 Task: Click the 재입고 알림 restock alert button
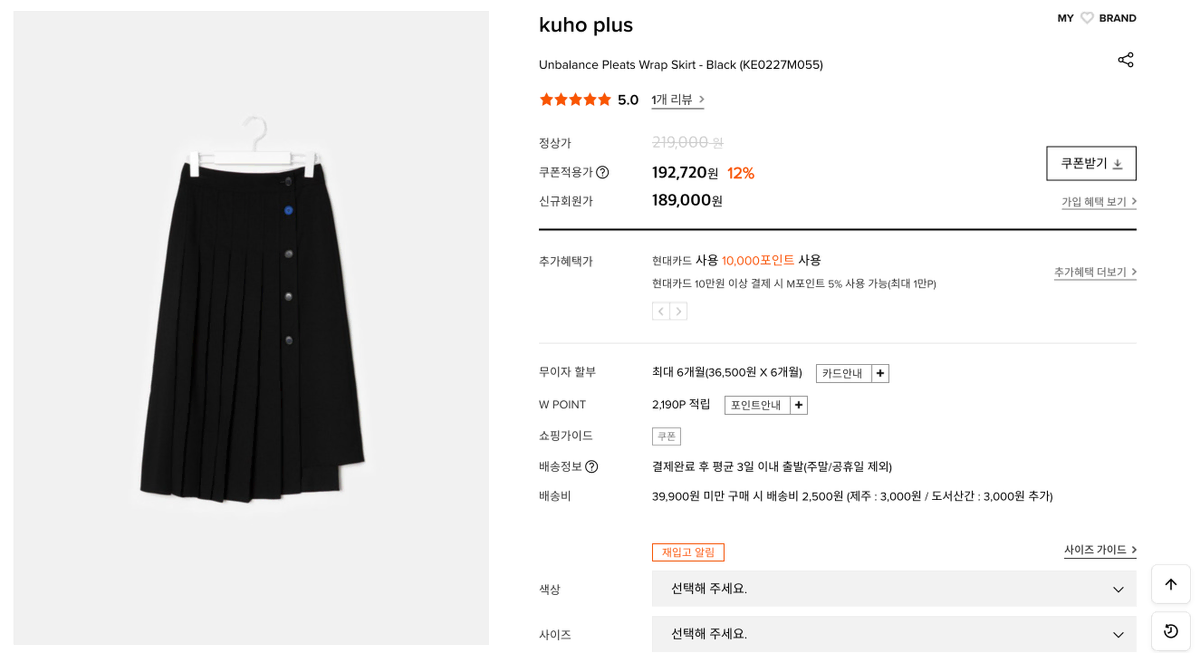point(688,552)
